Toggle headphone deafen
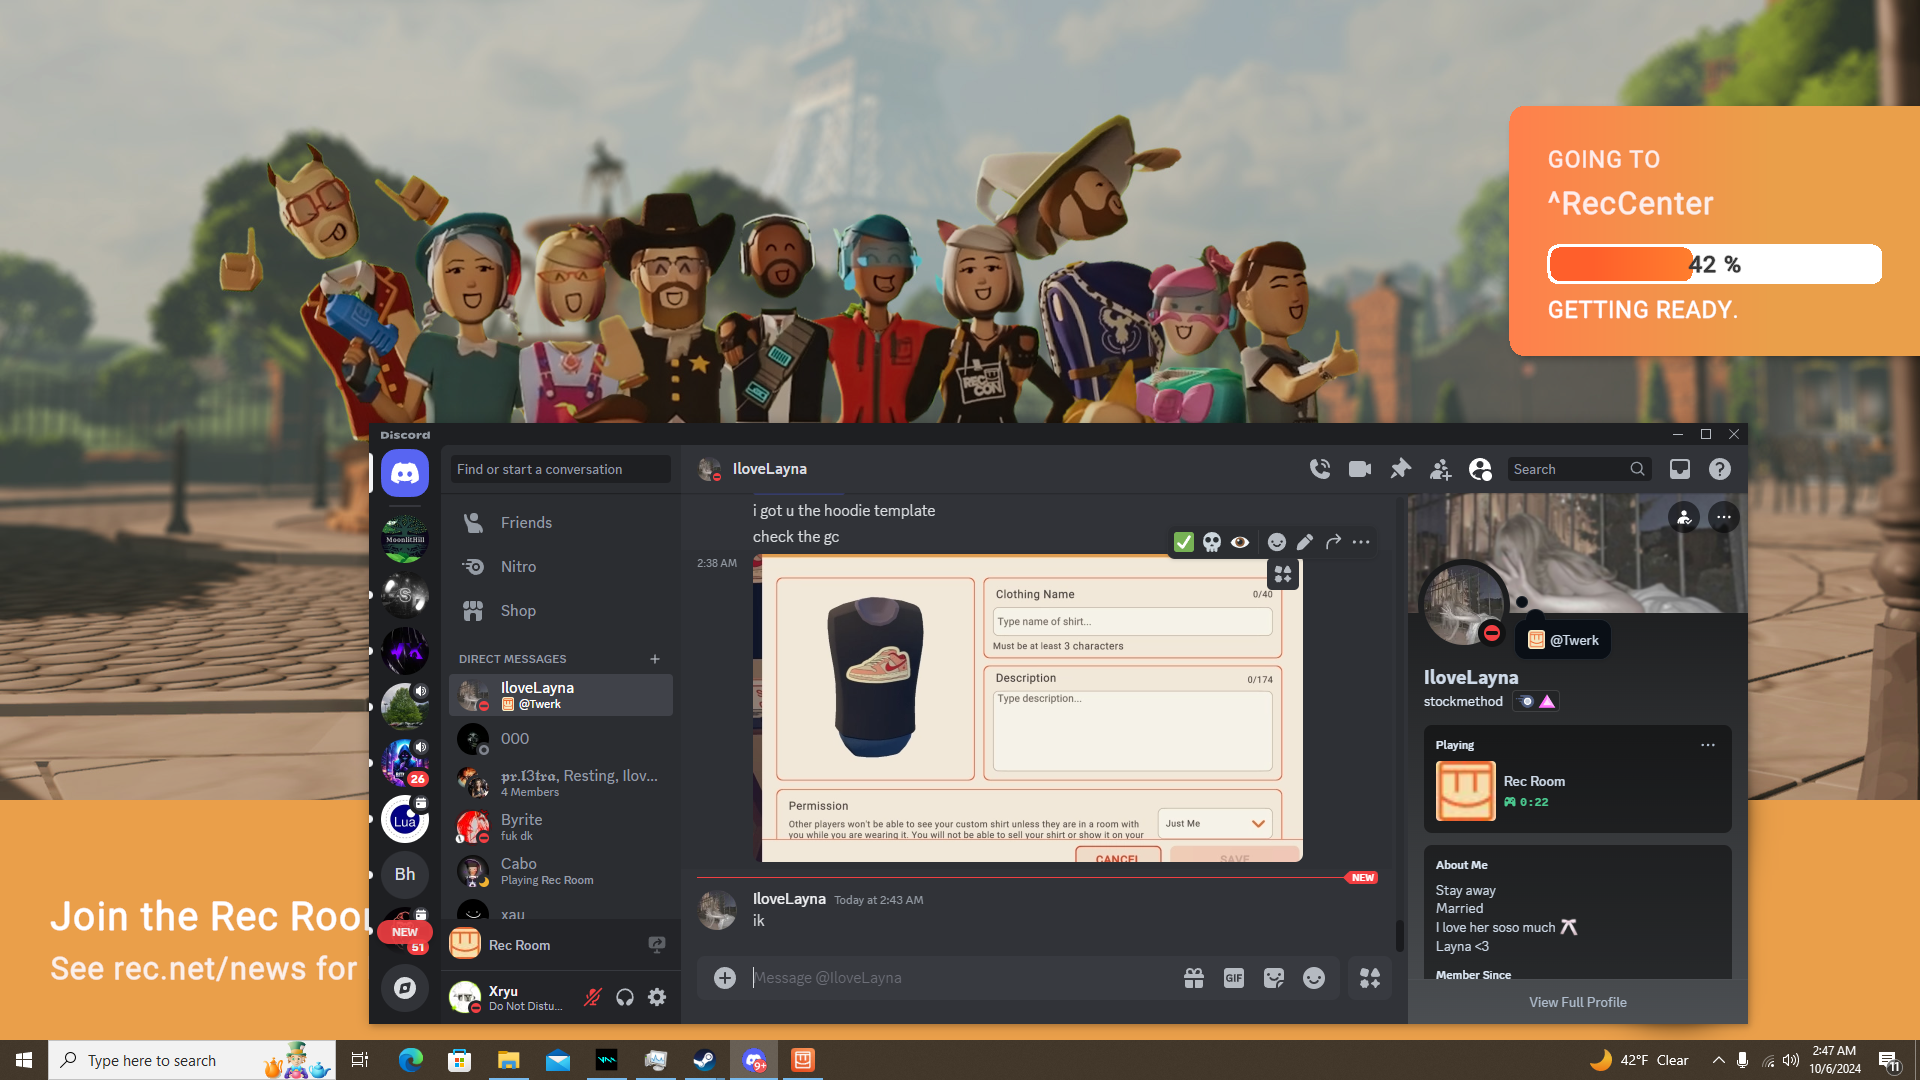 click(x=625, y=997)
